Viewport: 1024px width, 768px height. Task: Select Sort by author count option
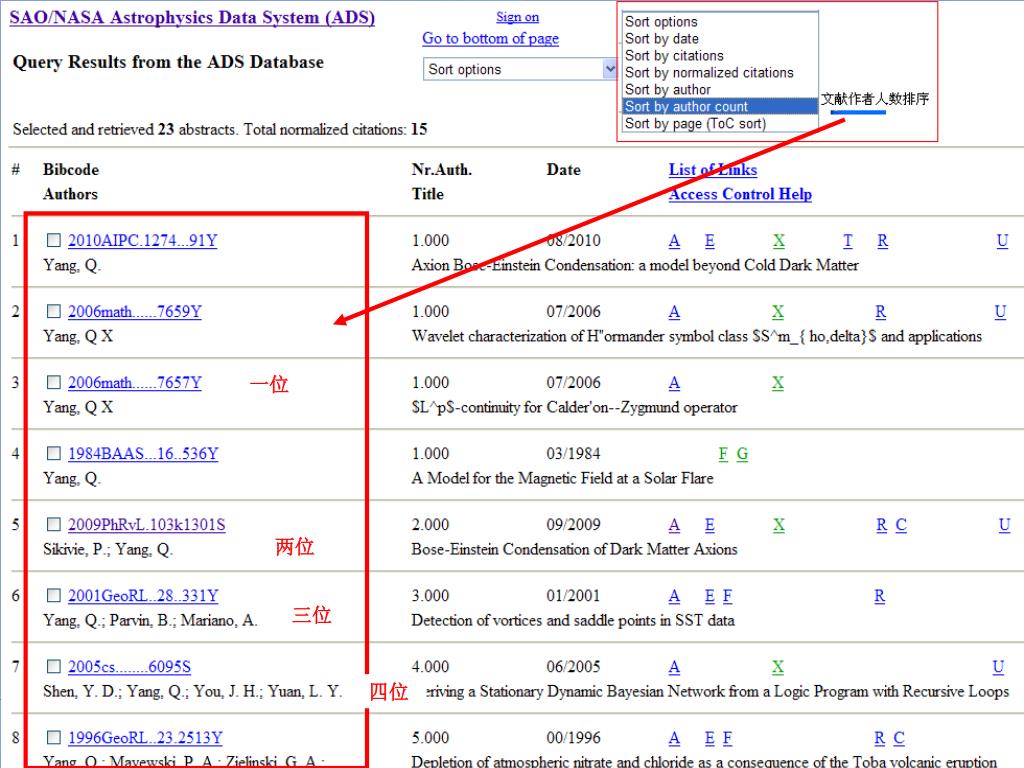click(x=720, y=106)
